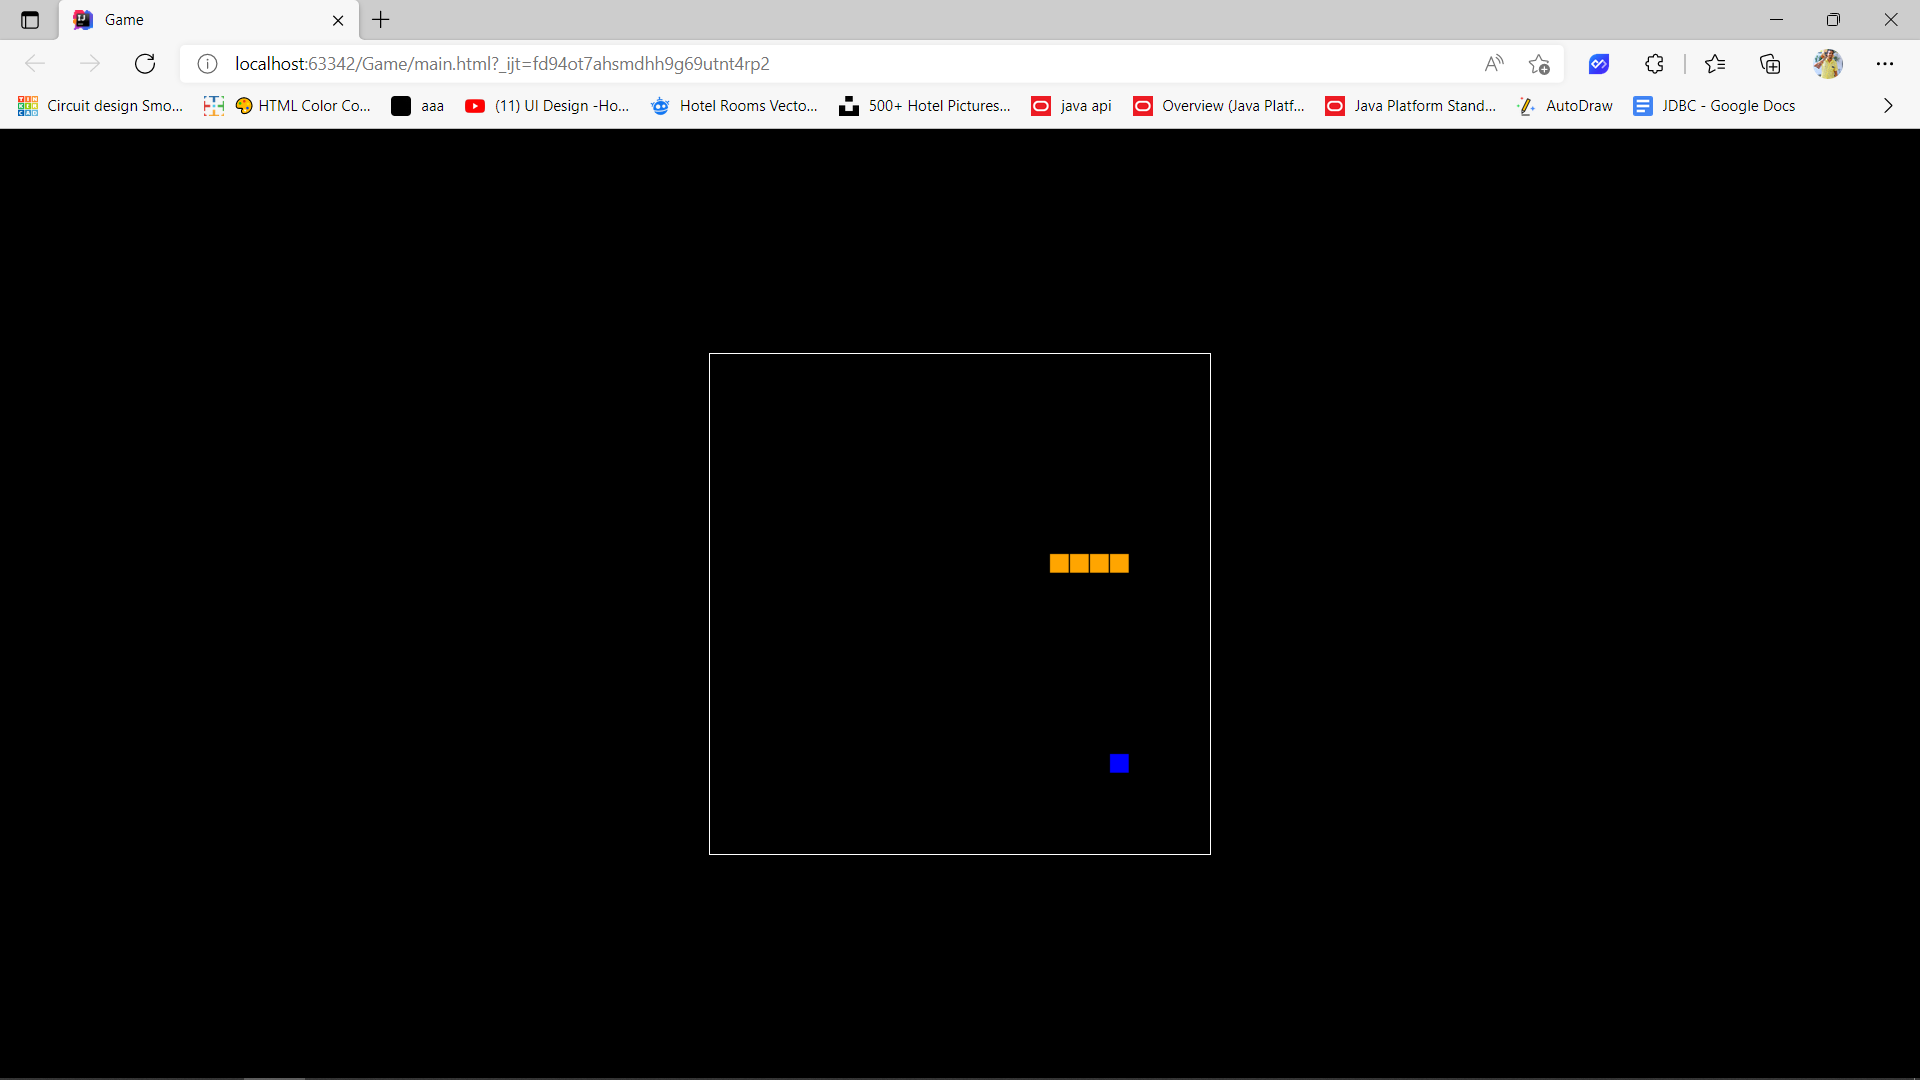Click the browser forward arrow

pos(90,64)
